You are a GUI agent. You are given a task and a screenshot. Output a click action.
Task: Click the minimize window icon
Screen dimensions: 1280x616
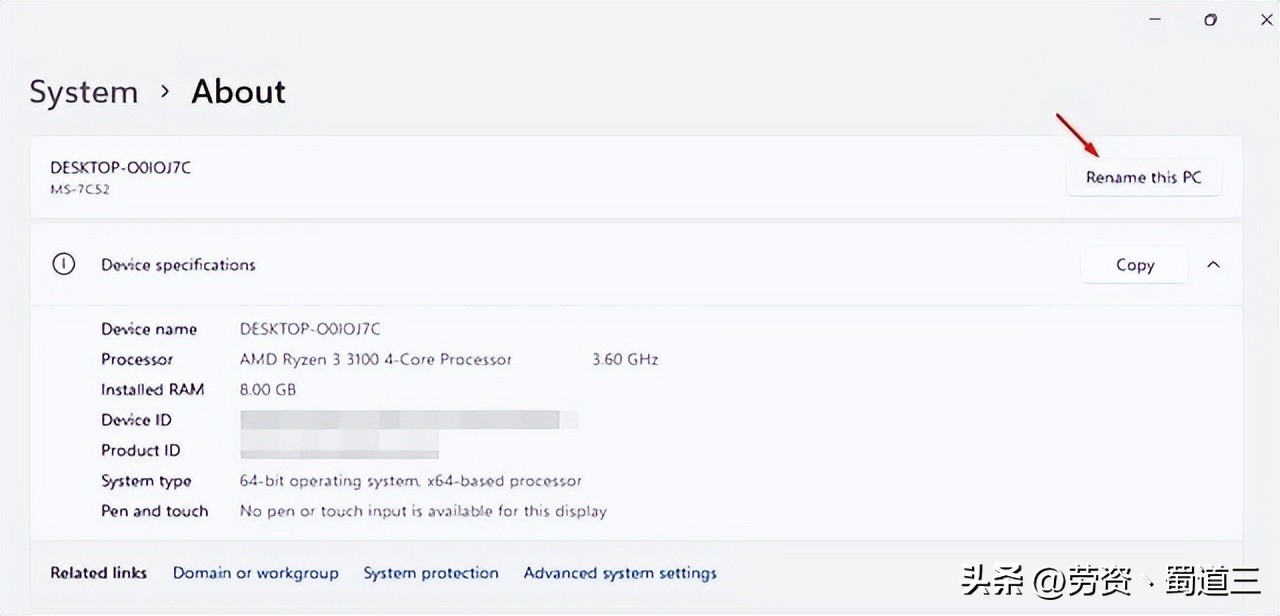click(x=1154, y=18)
